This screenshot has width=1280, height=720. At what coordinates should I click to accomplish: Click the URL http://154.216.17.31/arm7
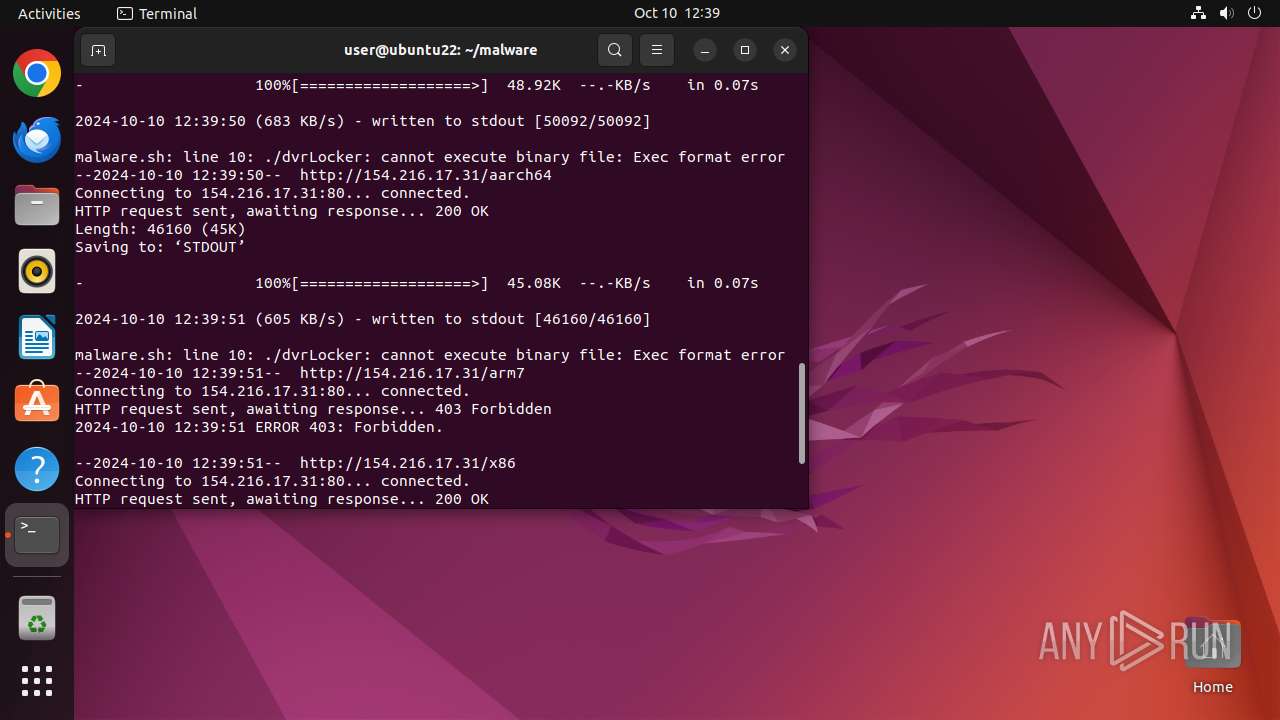(x=412, y=373)
